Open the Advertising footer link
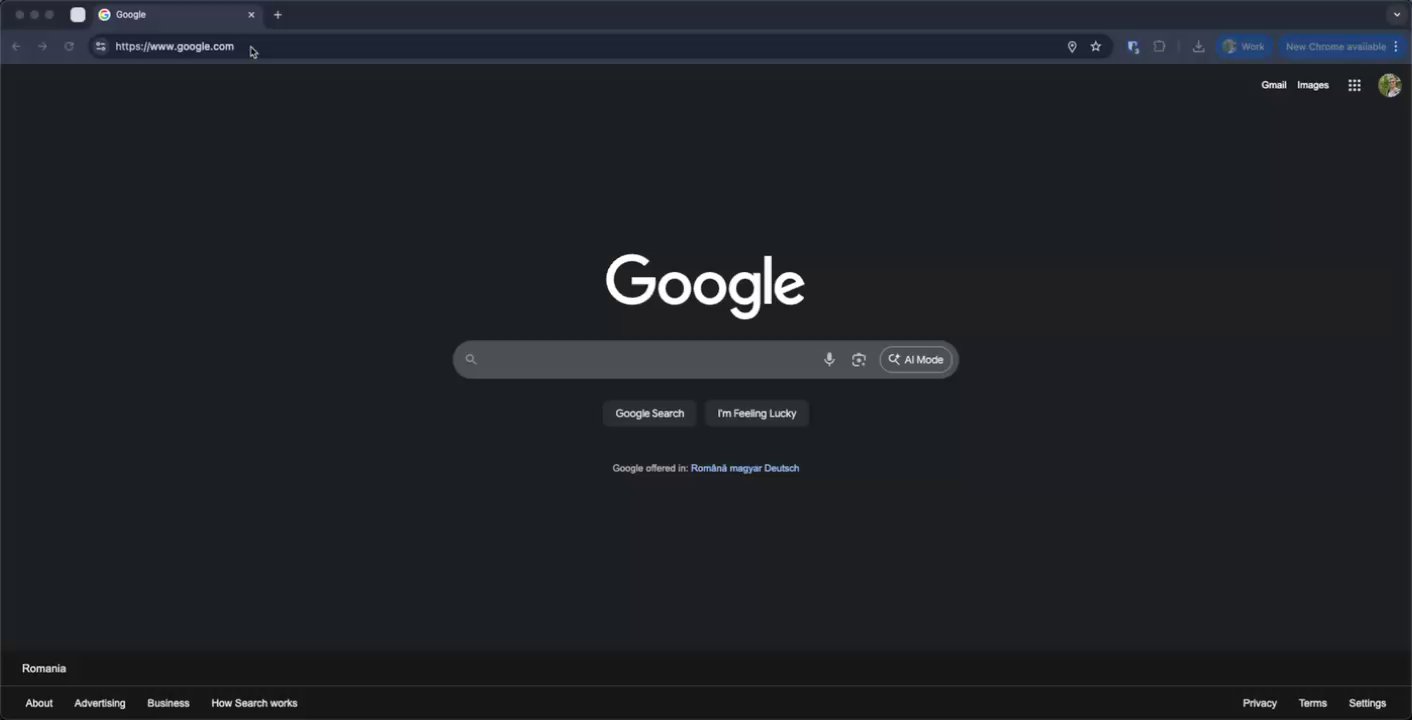Viewport: 1412px width, 720px height. coord(100,703)
